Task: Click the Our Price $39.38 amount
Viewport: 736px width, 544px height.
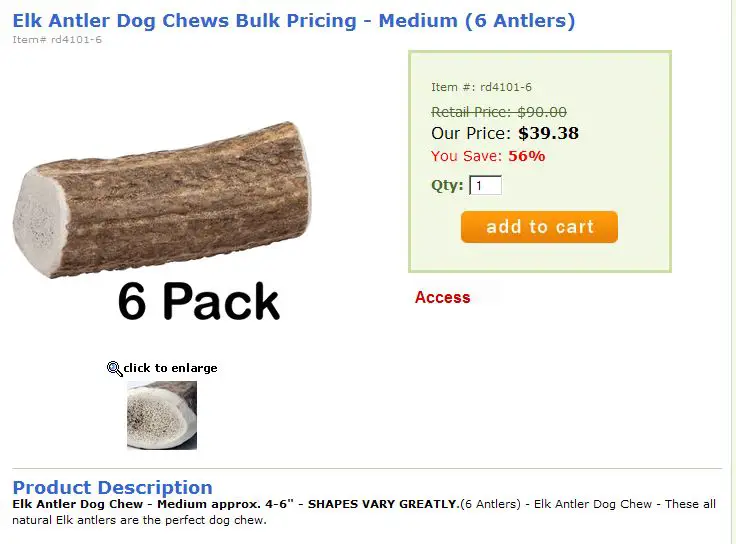Action: coord(548,133)
